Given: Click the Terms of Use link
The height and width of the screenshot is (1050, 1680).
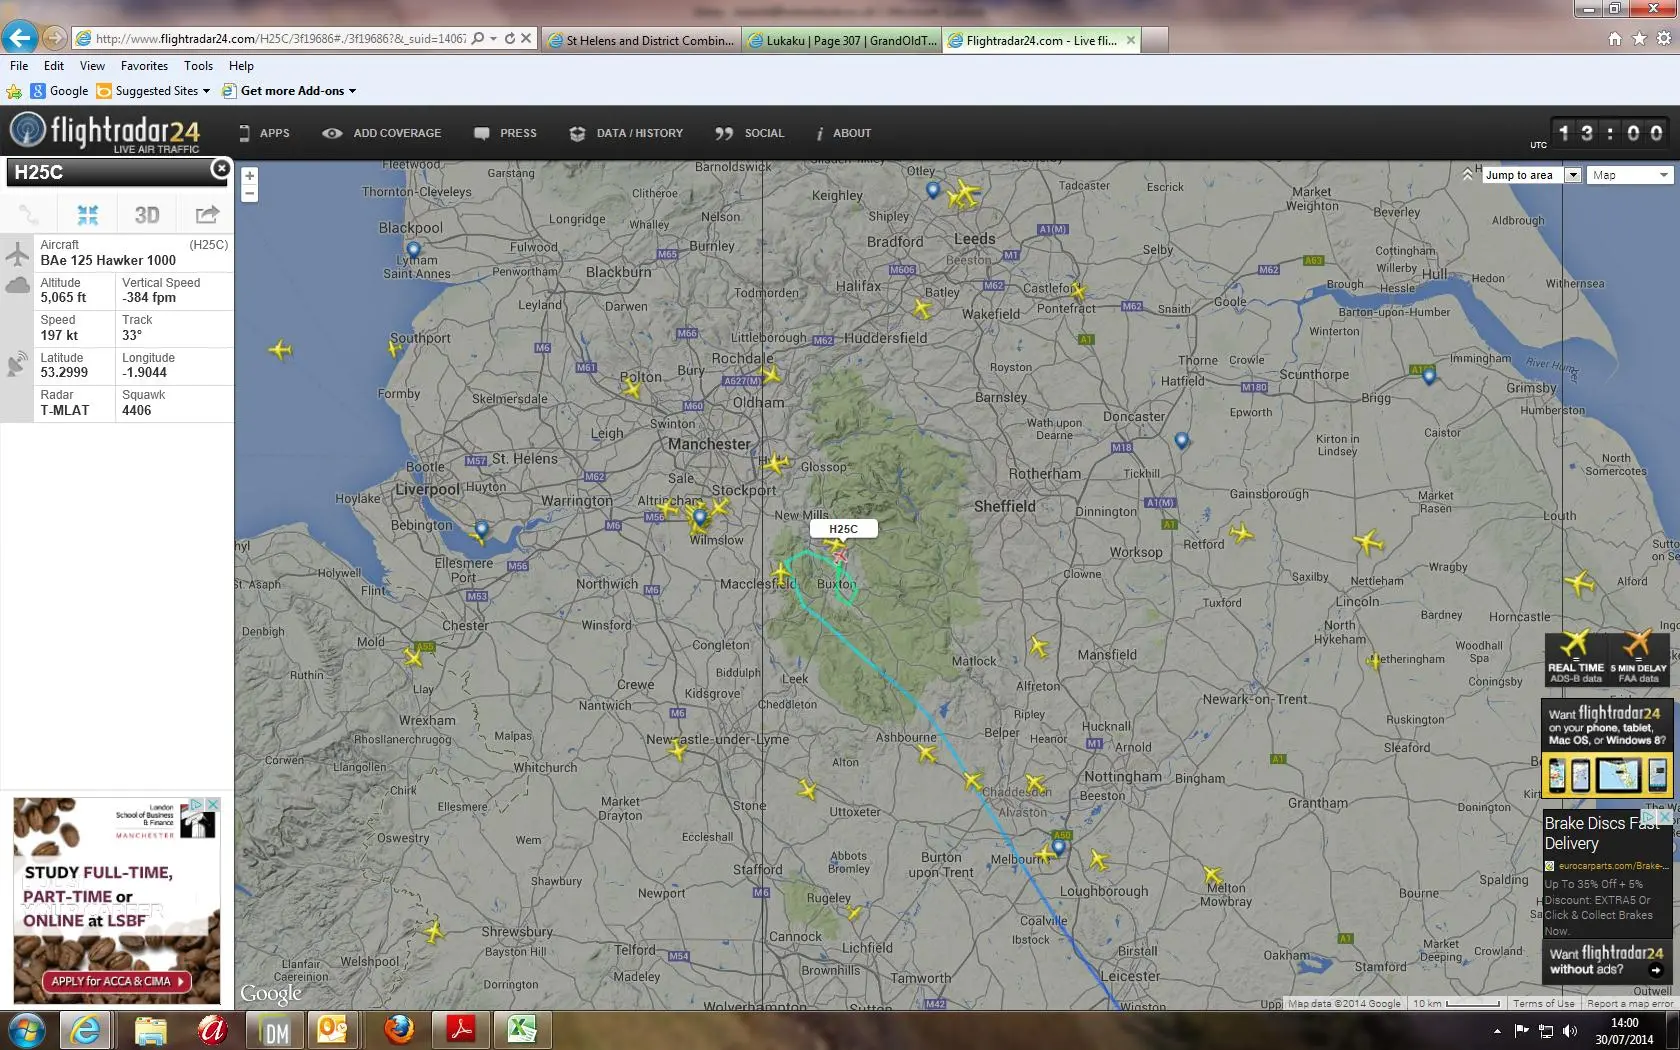Looking at the screenshot, I should click(x=1543, y=1003).
